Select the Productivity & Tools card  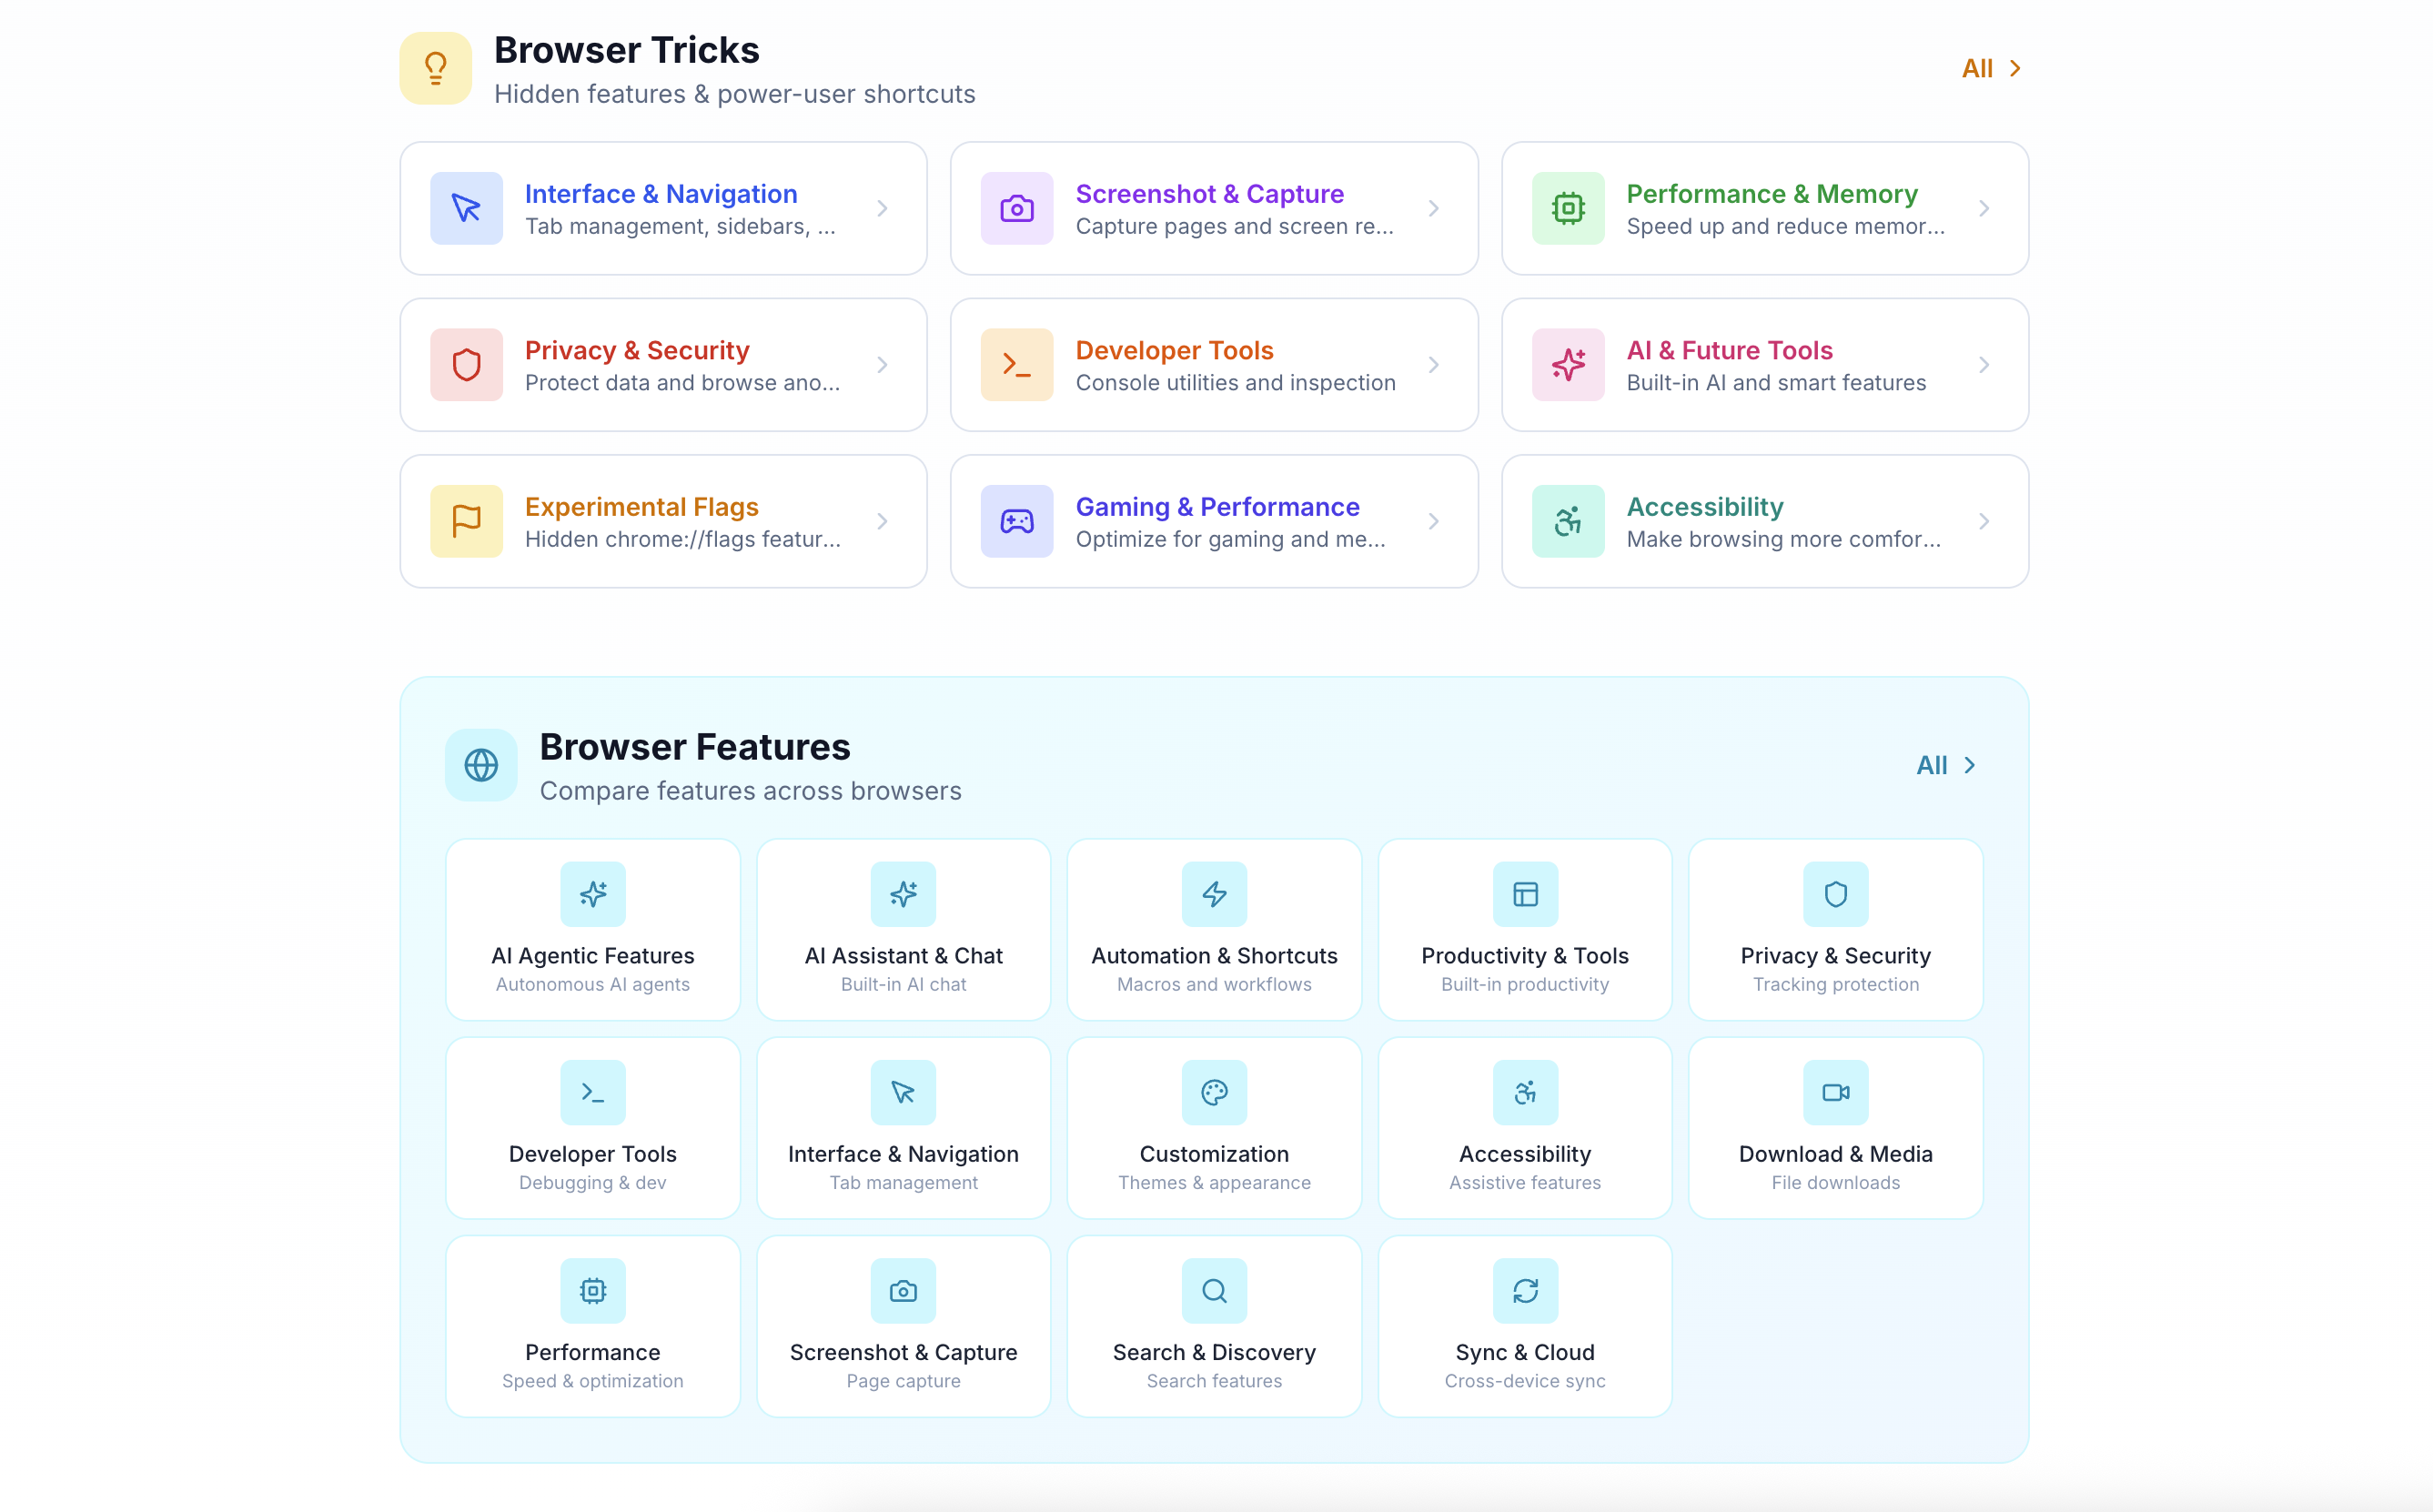pos(1524,929)
